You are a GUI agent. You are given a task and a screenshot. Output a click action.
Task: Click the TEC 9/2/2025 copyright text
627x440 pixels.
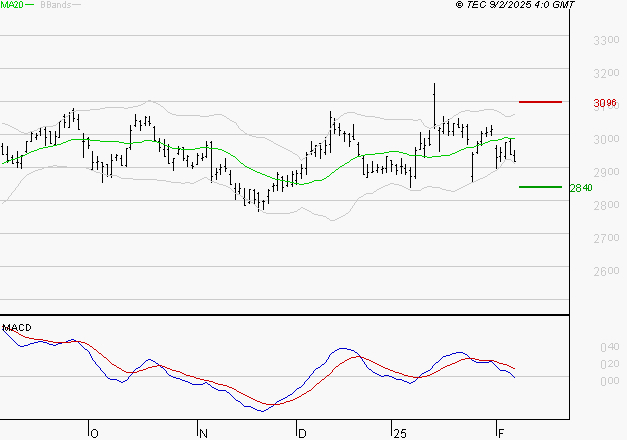pos(515,5)
